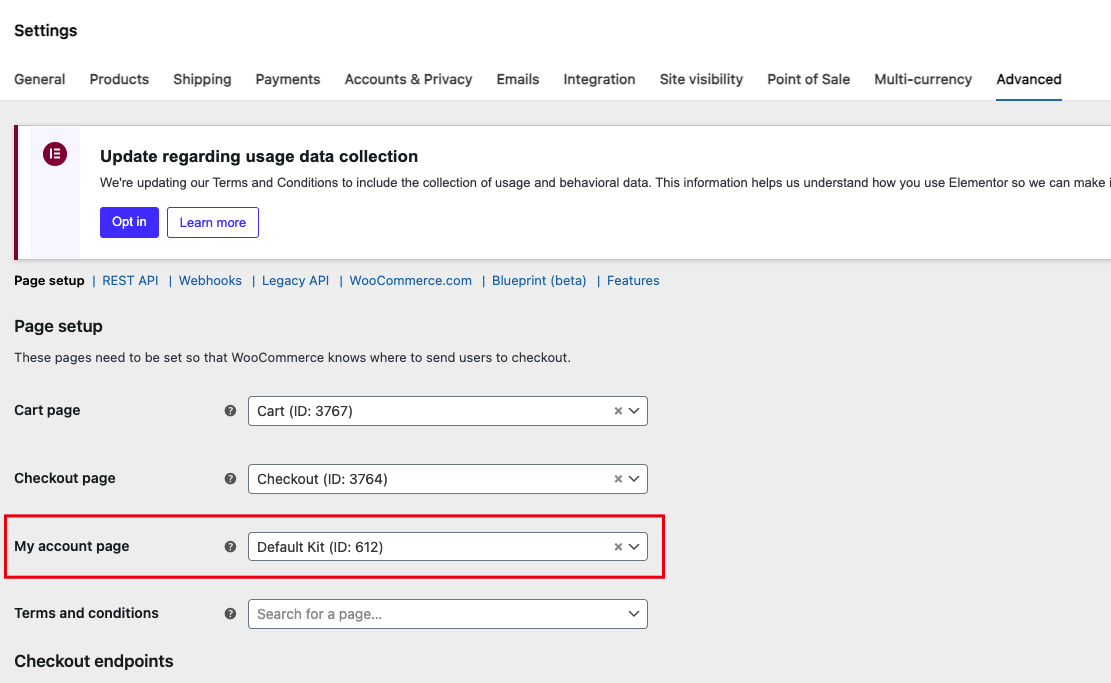Select the Page setup subsection
This screenshot has height=683, width=1111.
[49, 281]
